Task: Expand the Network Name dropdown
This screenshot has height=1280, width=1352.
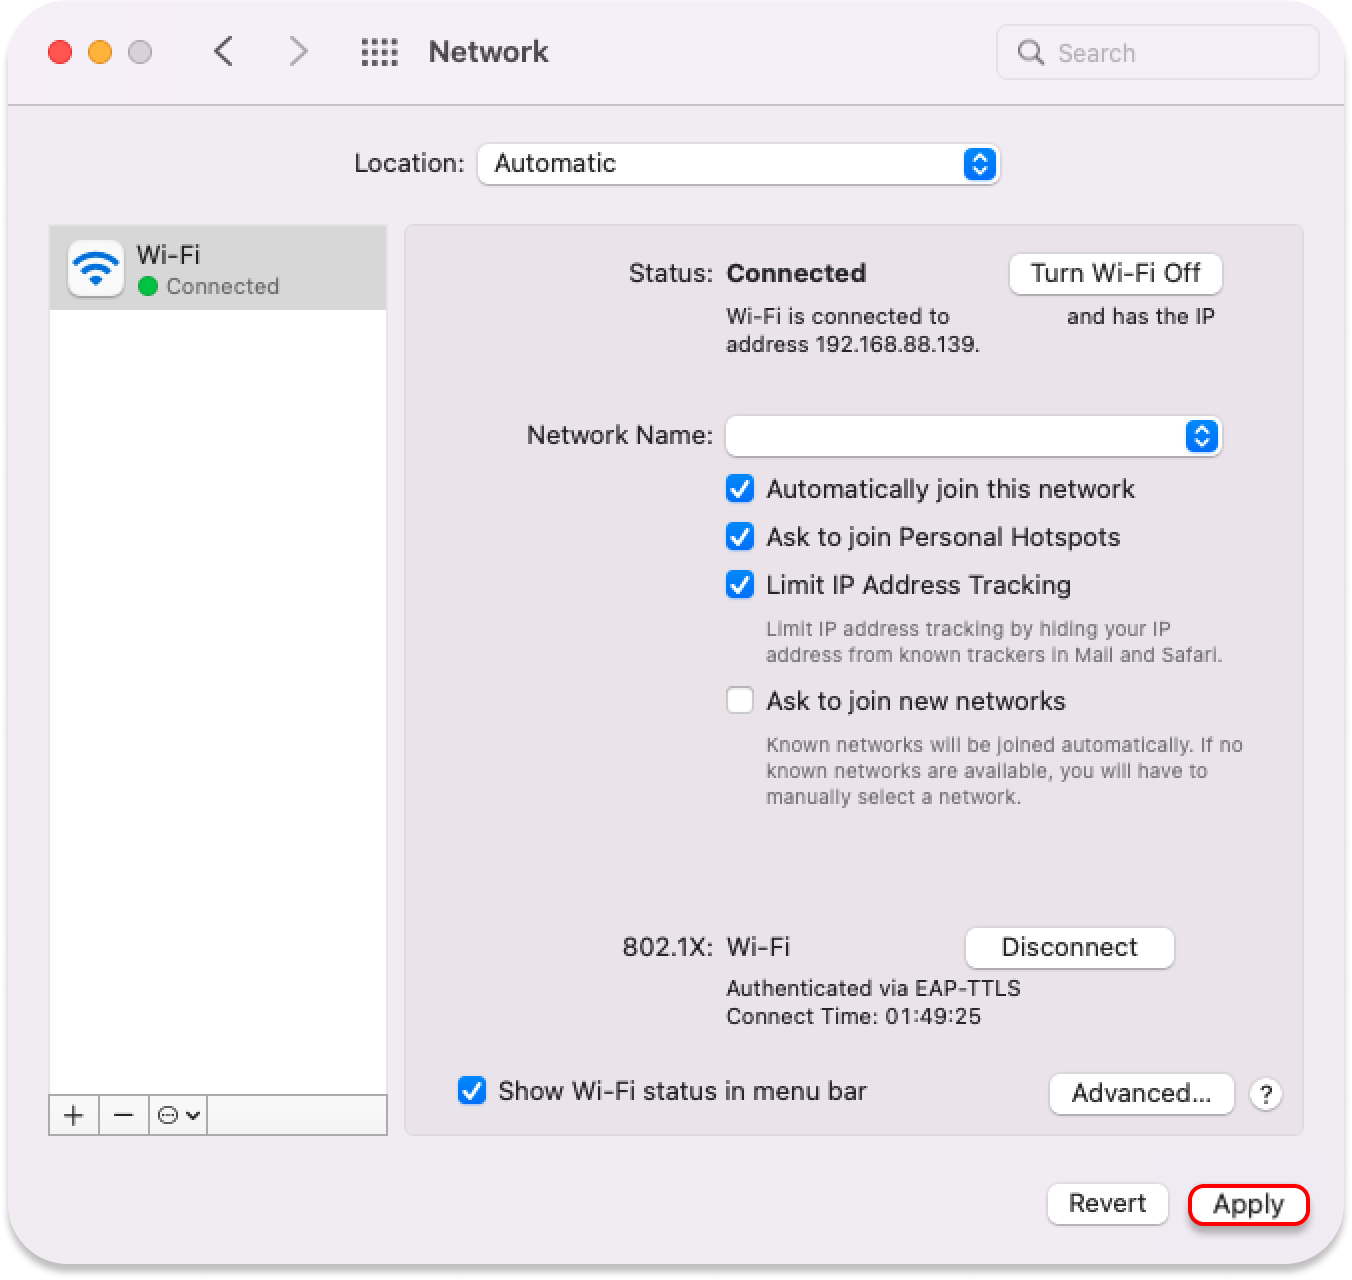Action: coord(972,436)
